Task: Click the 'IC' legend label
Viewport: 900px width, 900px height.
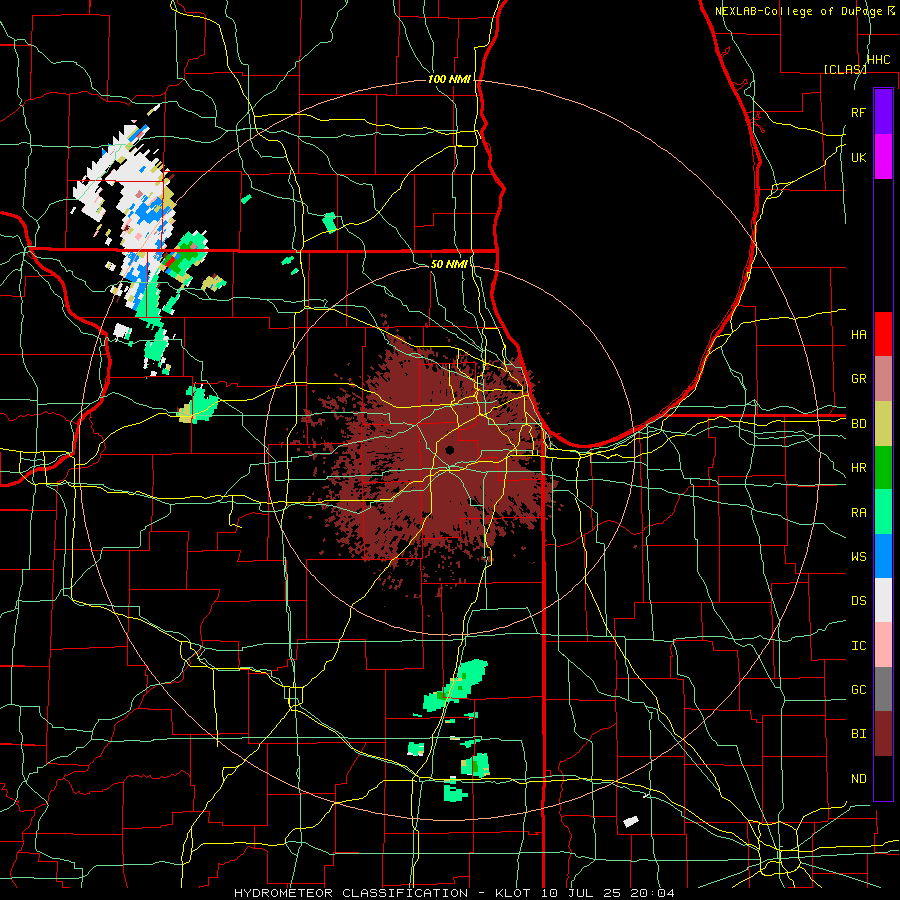Action: pos(858,646)
